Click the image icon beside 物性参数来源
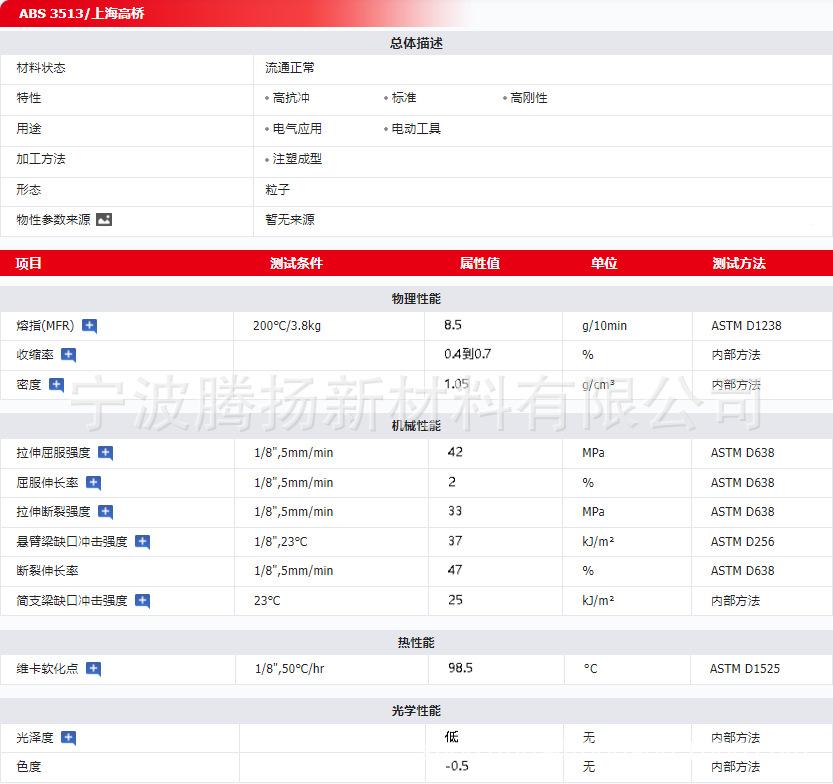The height and width of the screenshot is (784, 833). pyautogui.click(x=104, y=219)
